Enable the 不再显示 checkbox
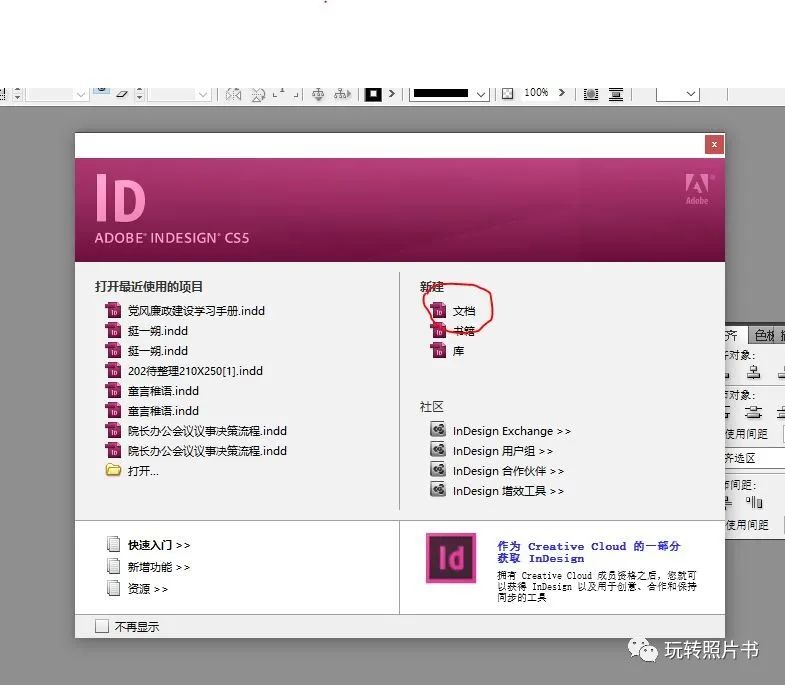This screenshot has width=785, height=685. click(x=101, y=627)
